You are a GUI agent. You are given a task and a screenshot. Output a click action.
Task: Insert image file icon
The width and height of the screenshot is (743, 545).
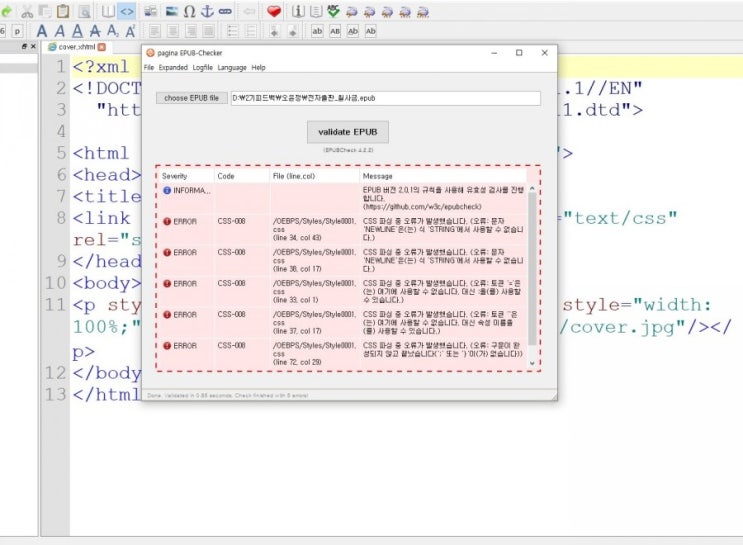tap(172, 11)
